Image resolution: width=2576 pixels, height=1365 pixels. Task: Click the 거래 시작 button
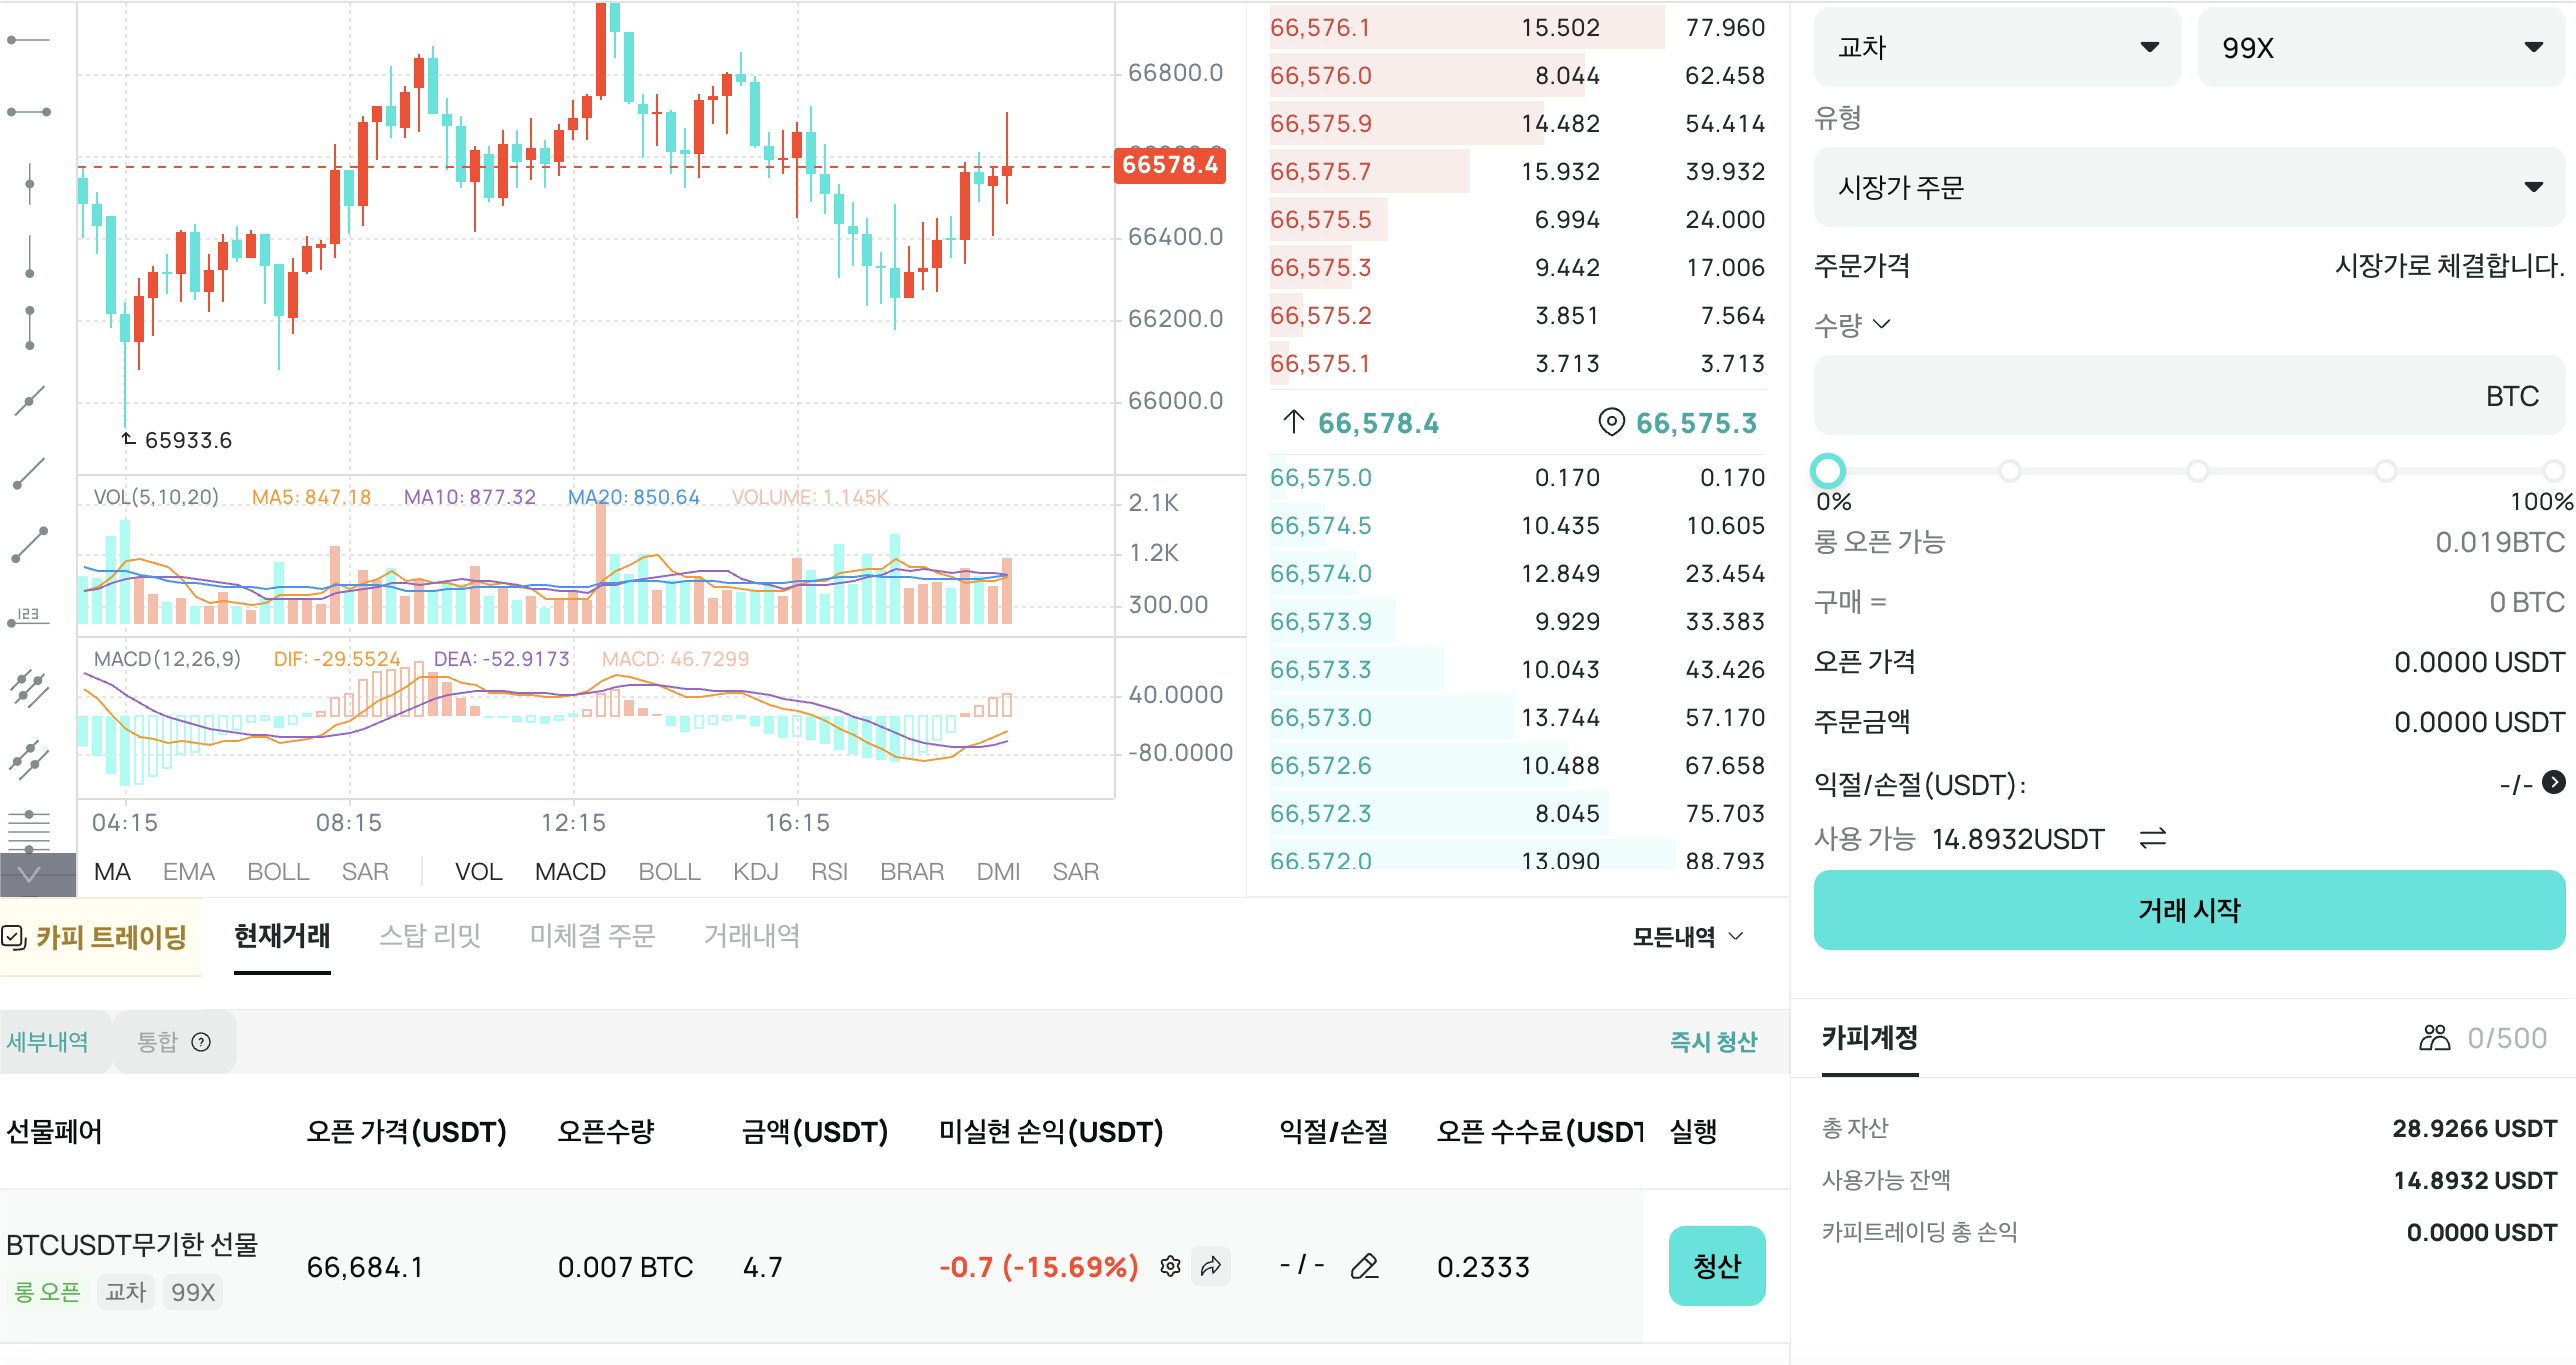click(2189, 910)
